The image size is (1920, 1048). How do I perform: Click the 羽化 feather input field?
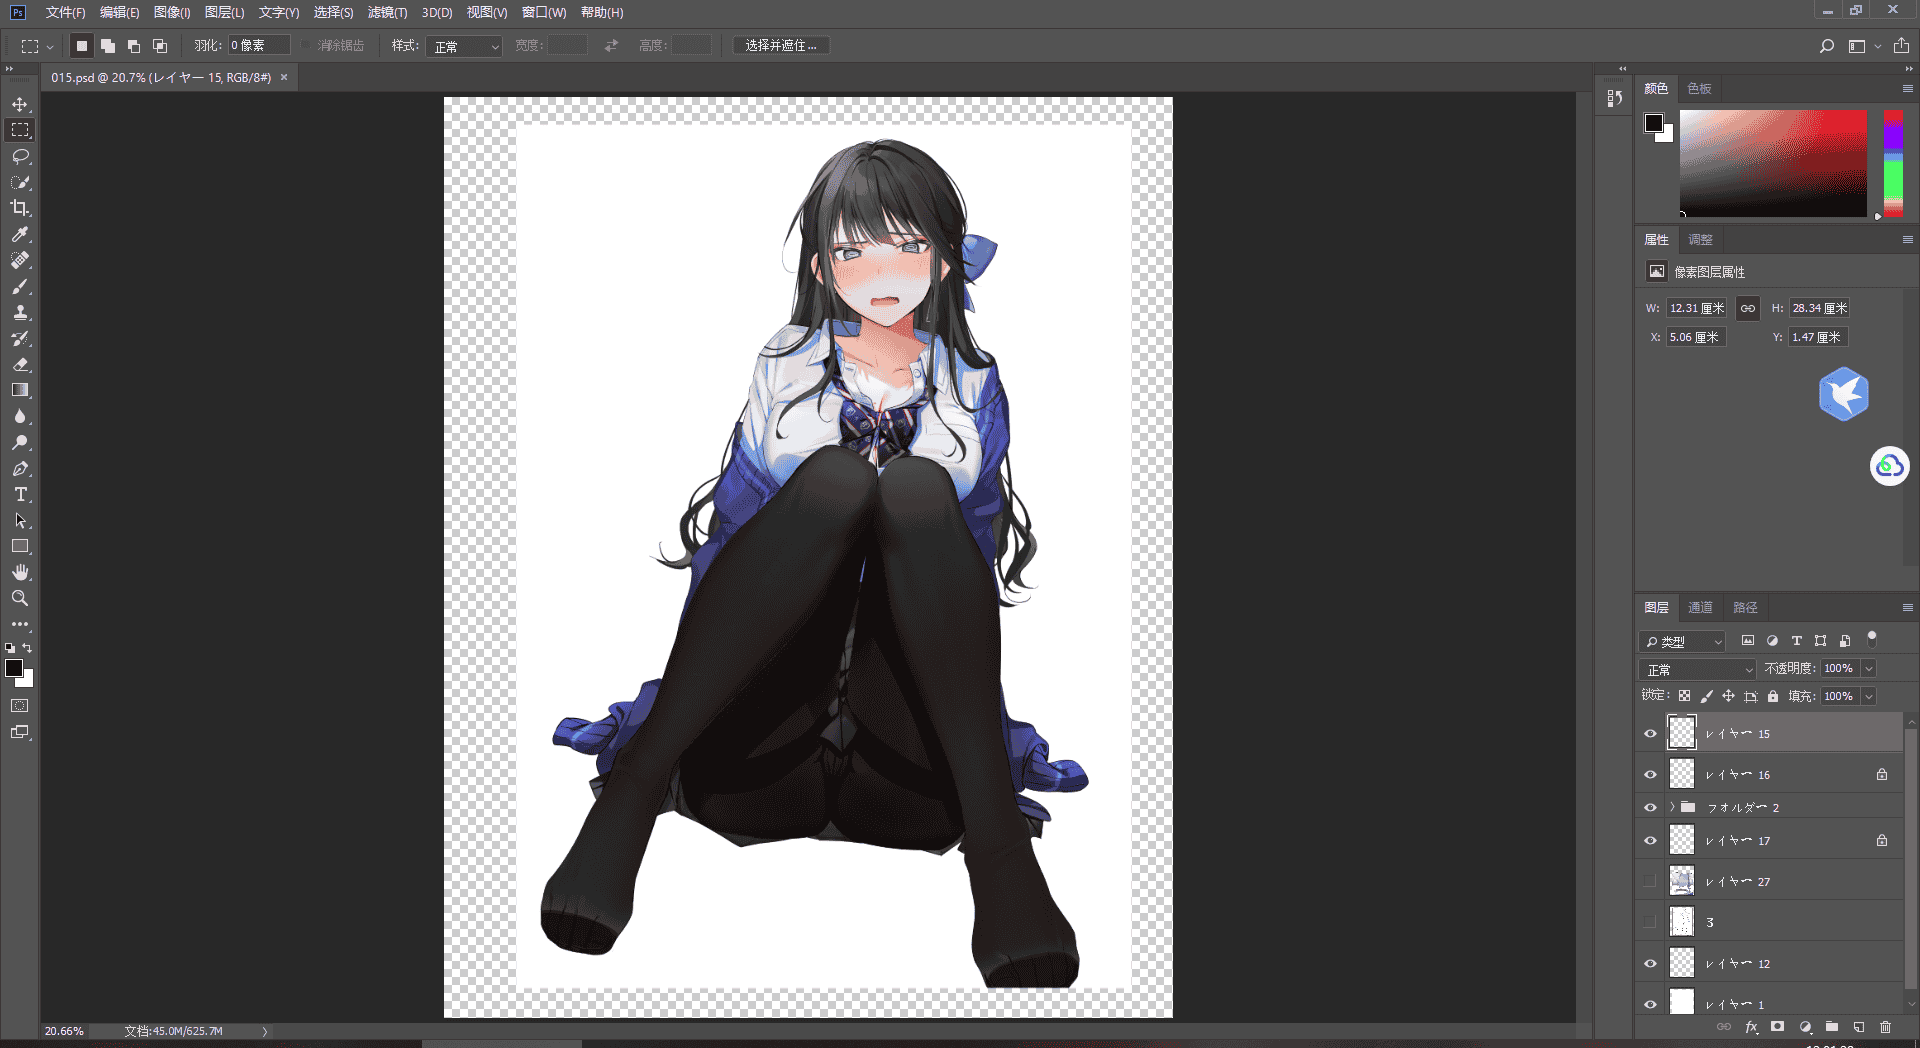pyautogui.click(x=259, y=46)
